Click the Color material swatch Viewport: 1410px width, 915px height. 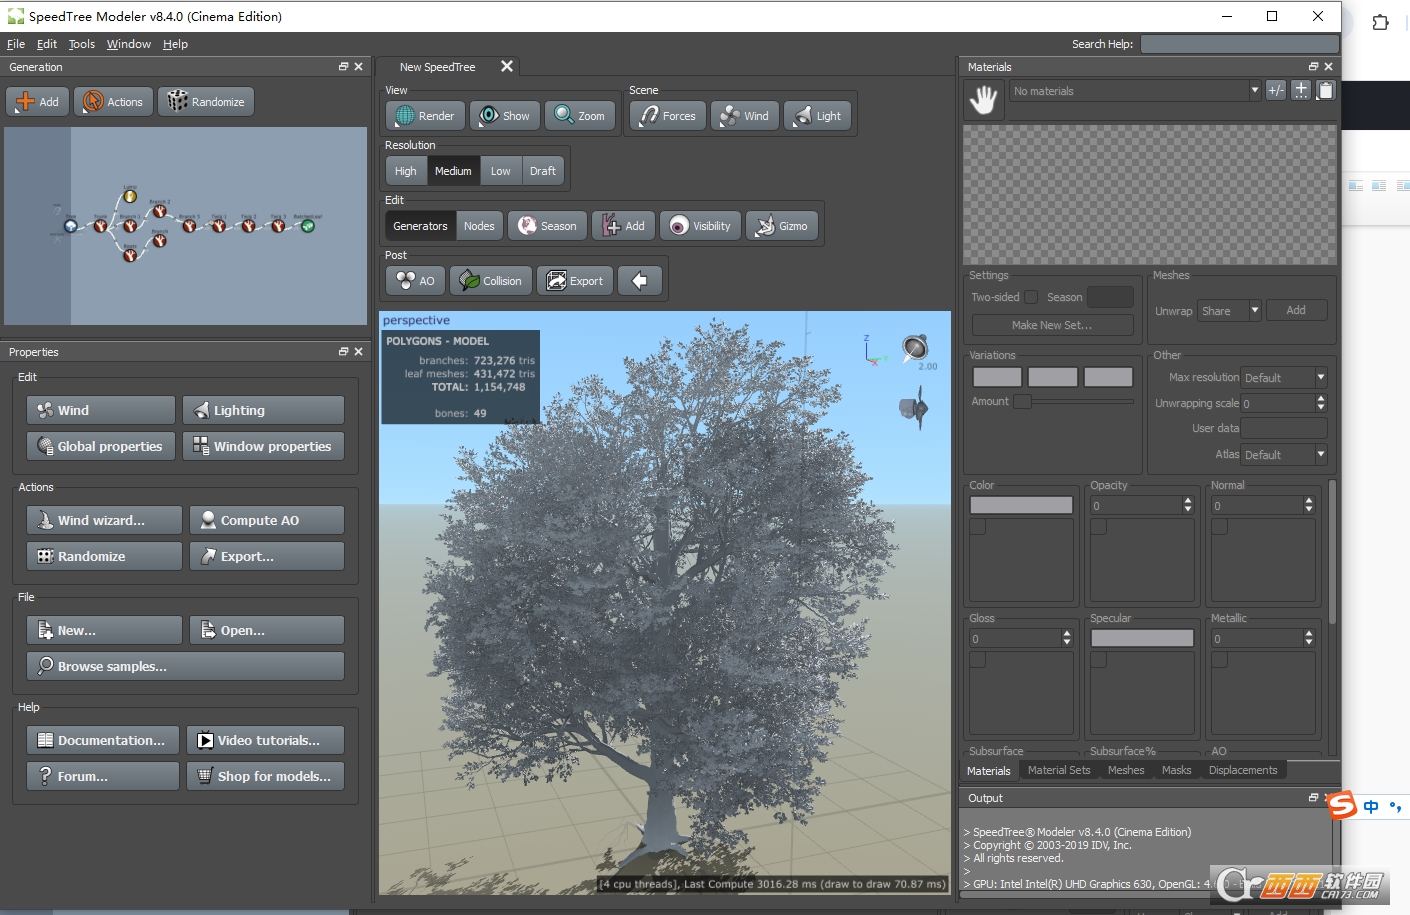(1021, 505)
